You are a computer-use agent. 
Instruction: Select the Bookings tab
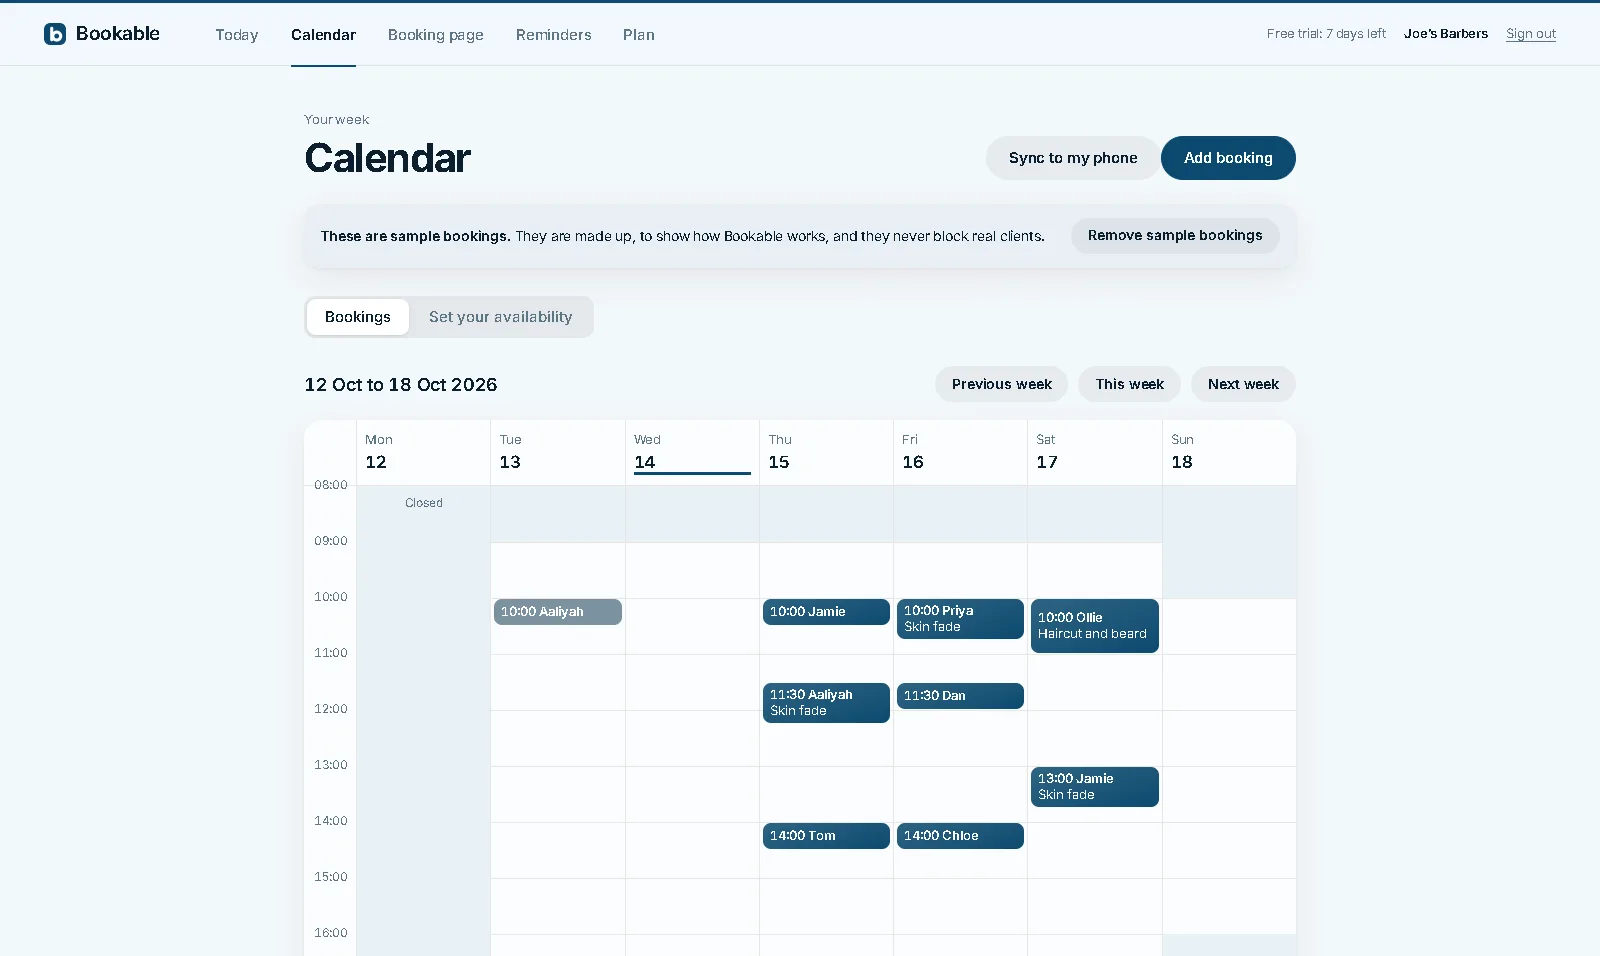point(358,317)
